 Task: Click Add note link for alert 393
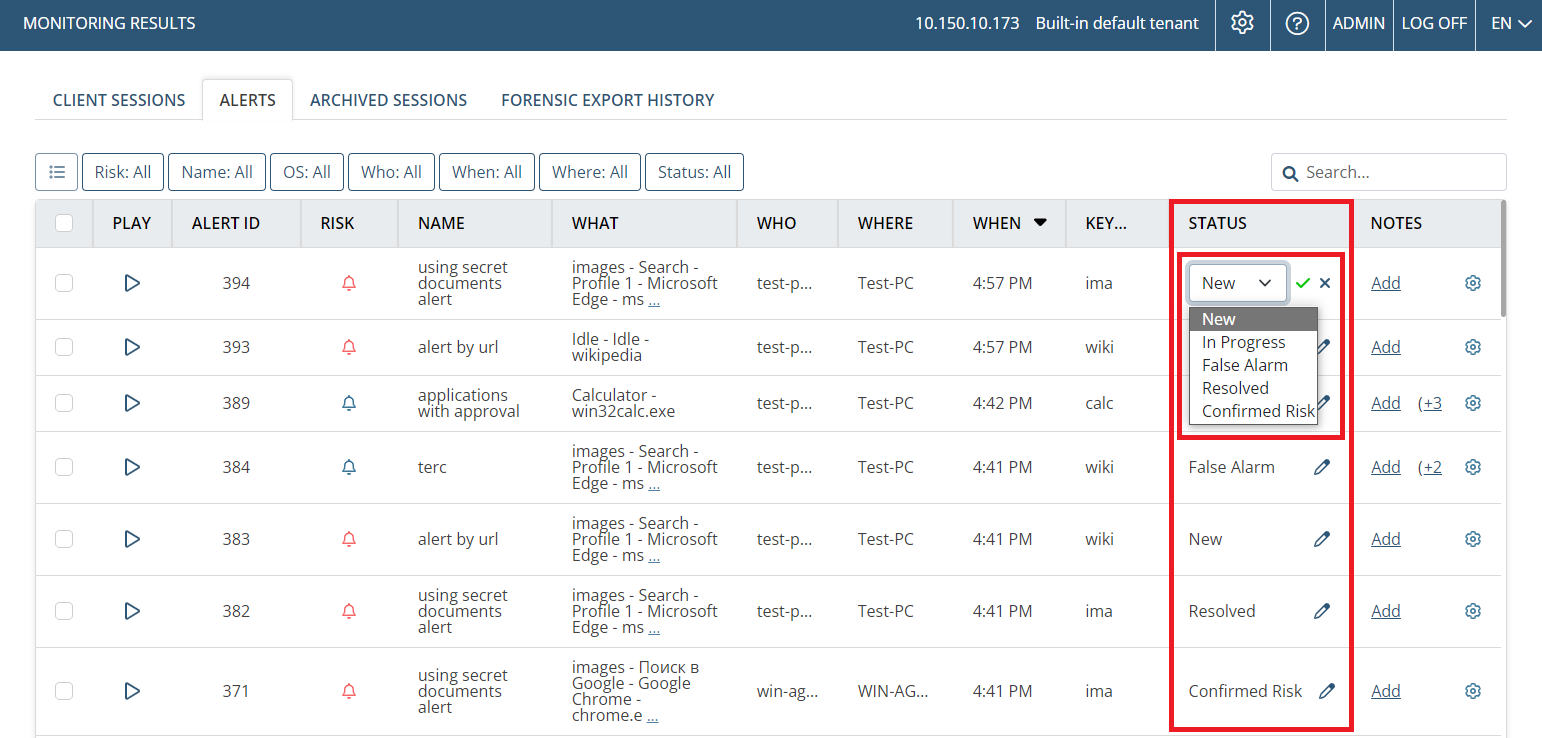pos(1385,347)
